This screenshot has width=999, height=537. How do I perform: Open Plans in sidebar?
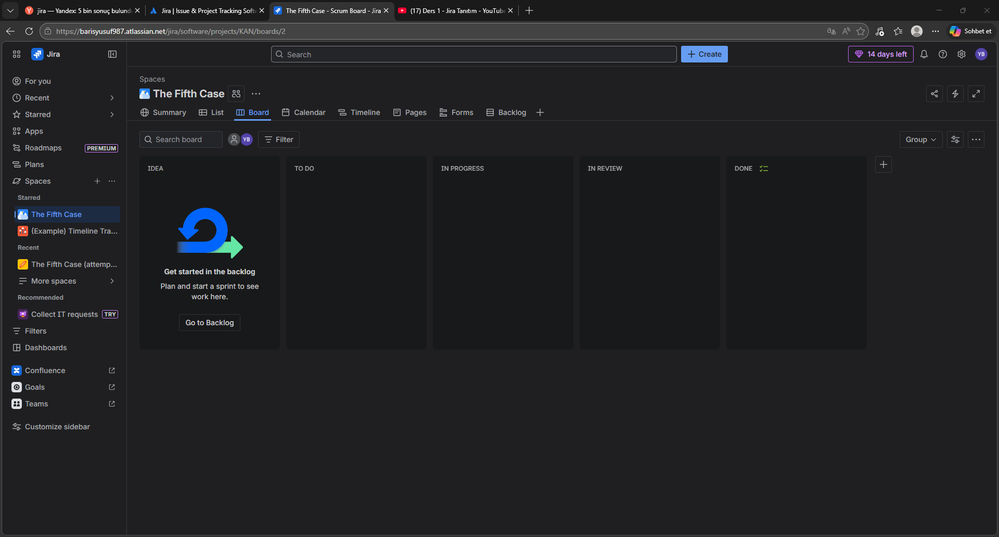click(64, 164)
